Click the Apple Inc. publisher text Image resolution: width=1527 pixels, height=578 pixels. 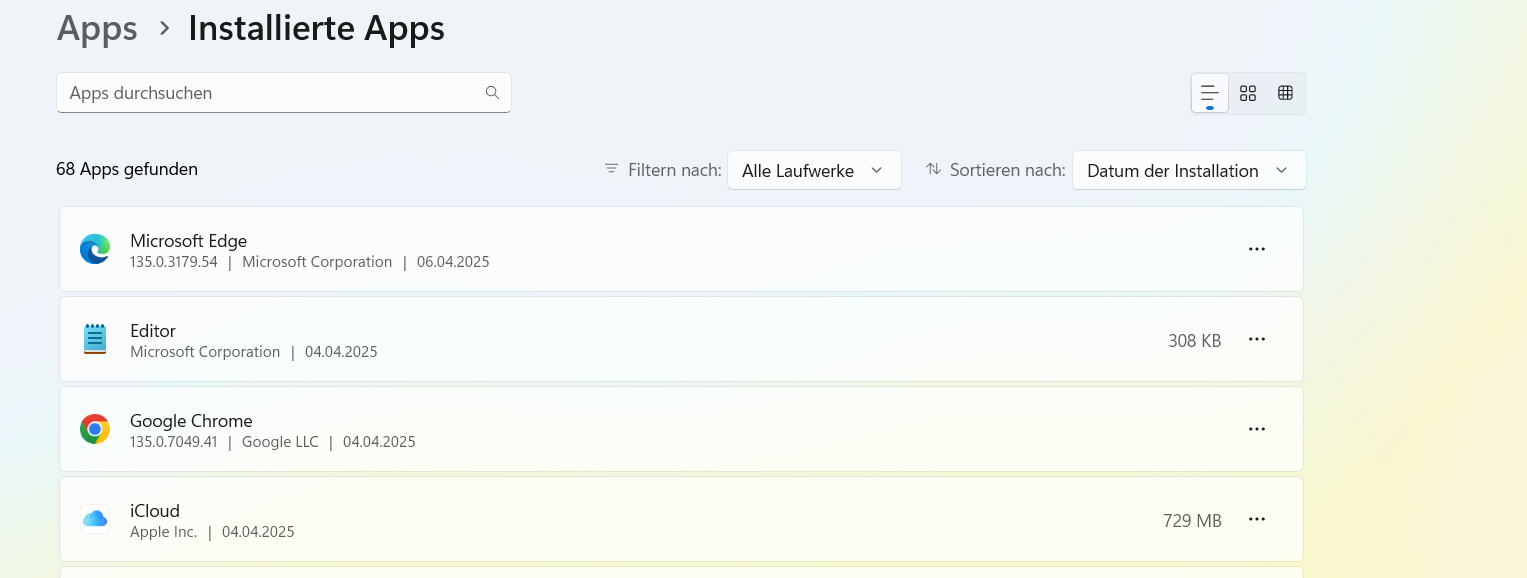point(164,532)
